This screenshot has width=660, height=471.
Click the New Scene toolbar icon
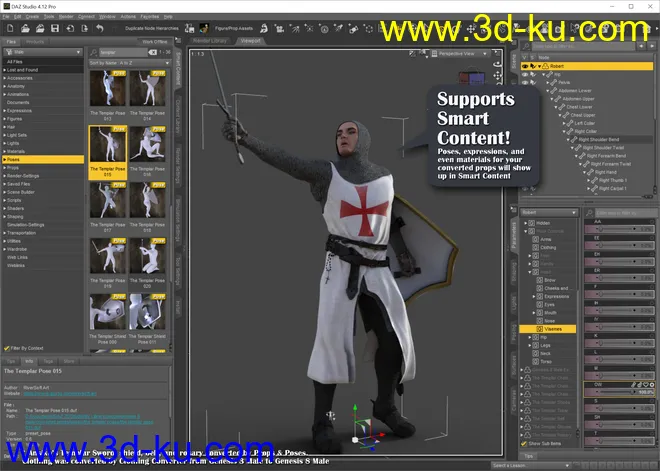[x=10, y=29]
